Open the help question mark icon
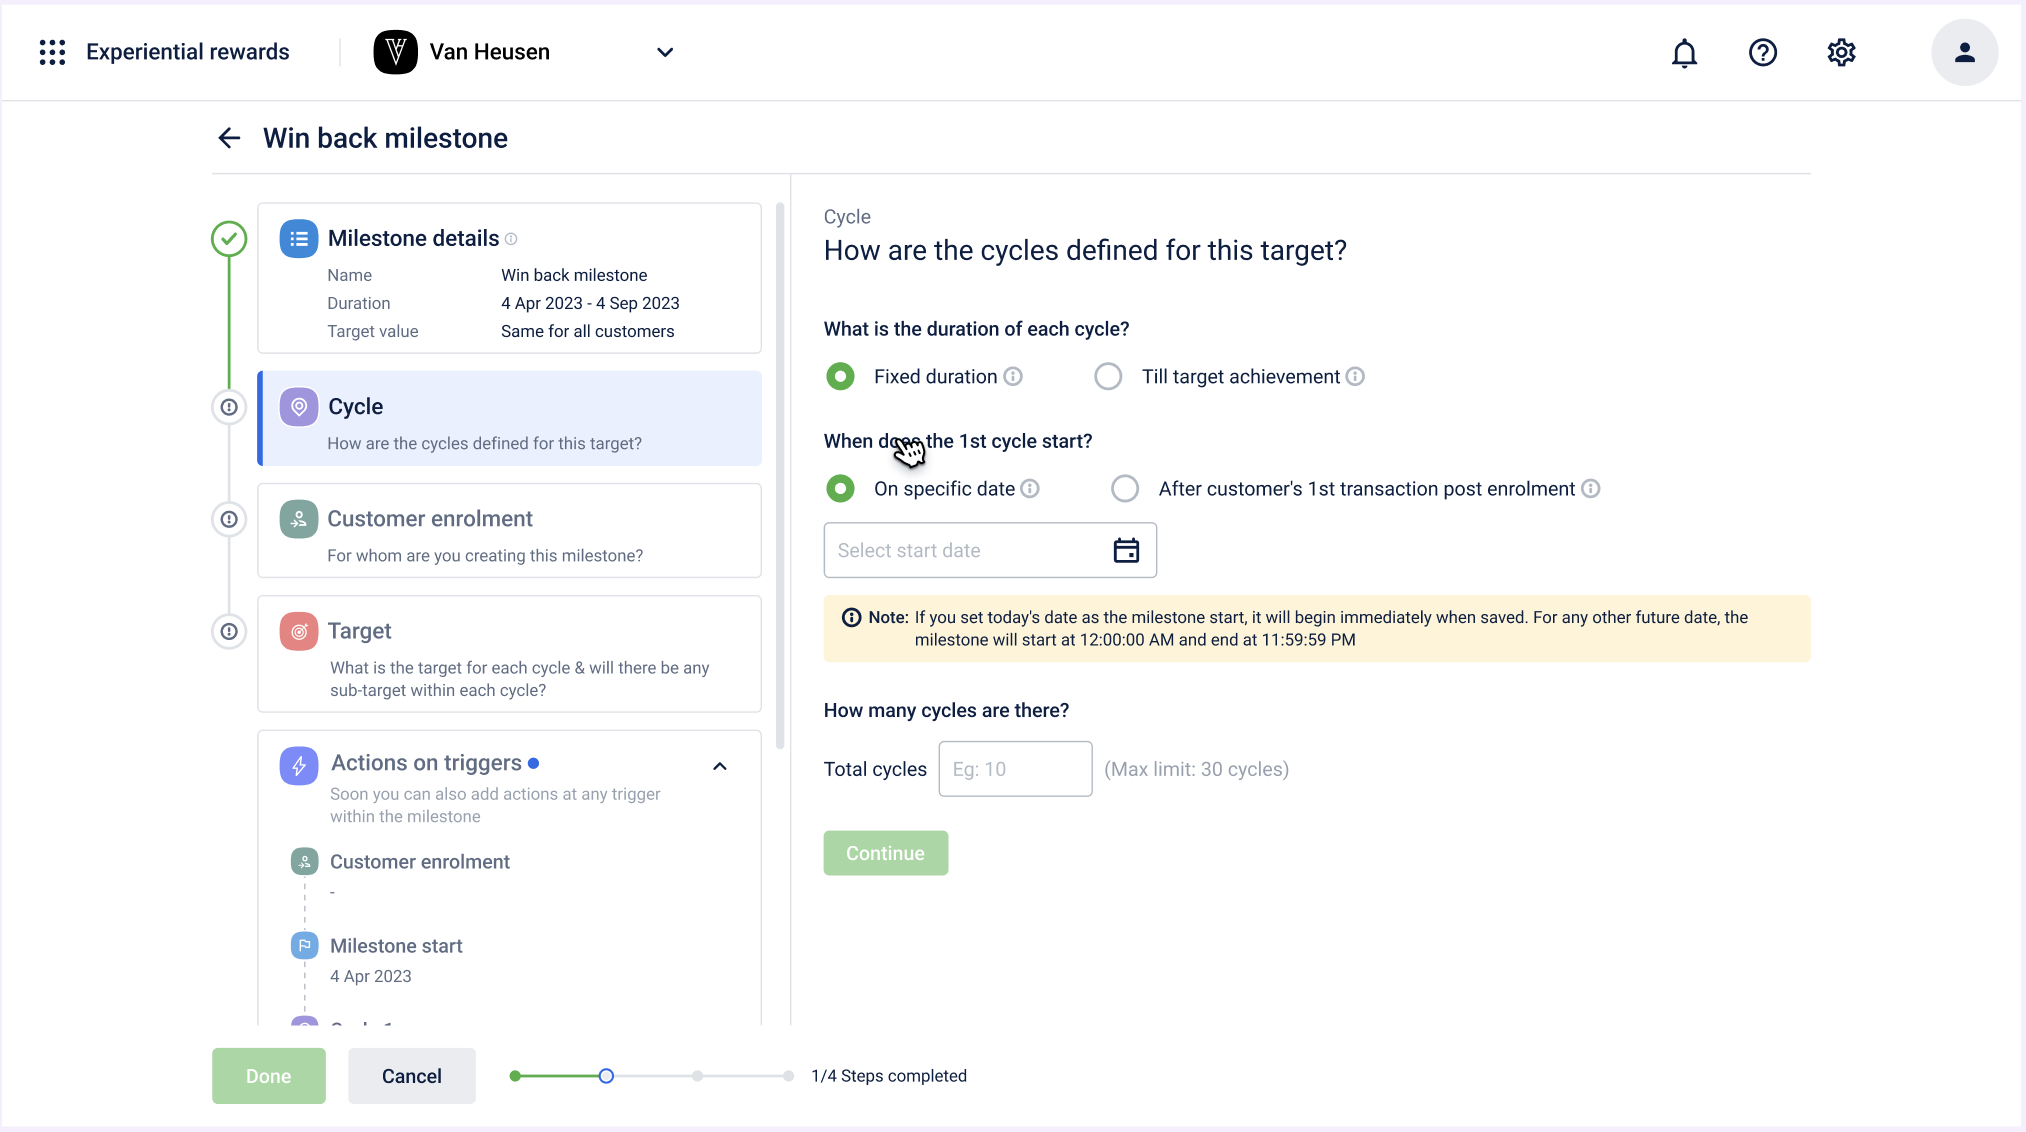 pos(1762,52)
